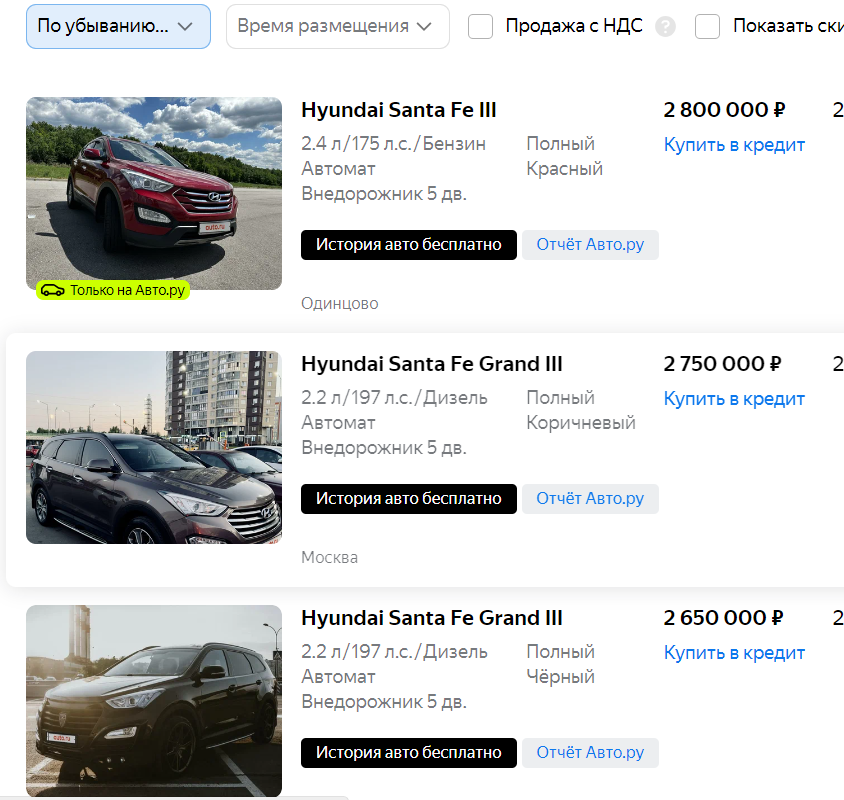Open 'Отчёт Авто.ру' for Одинцово listing
The height and width of the screenshot is (800, 844).
click(x=590, y=245)
